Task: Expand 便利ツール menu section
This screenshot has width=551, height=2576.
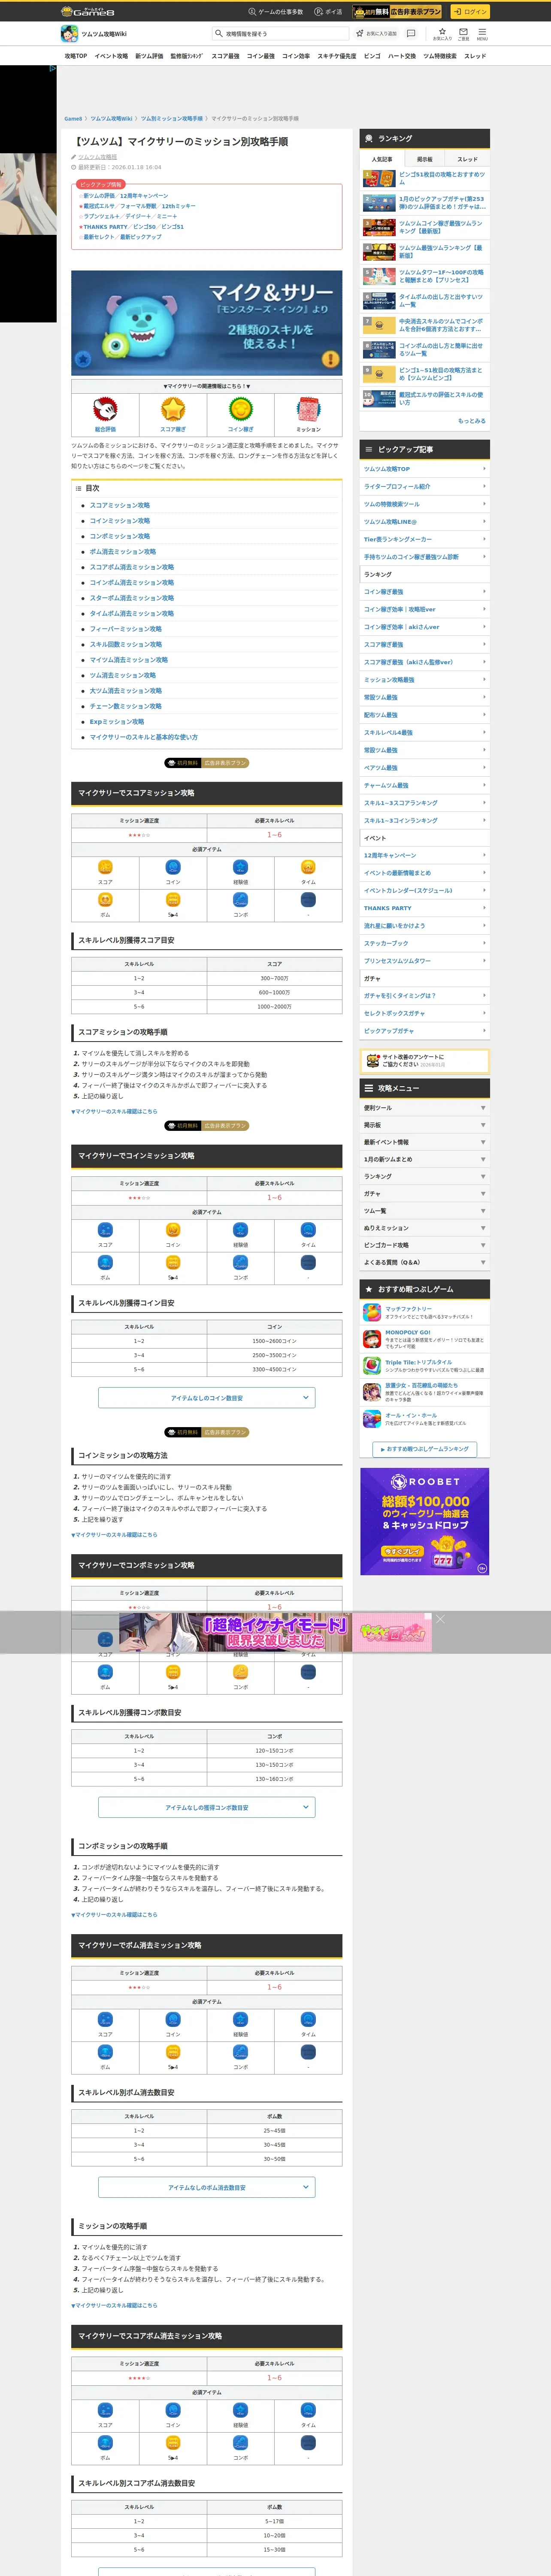Action: click(425, 1108)
